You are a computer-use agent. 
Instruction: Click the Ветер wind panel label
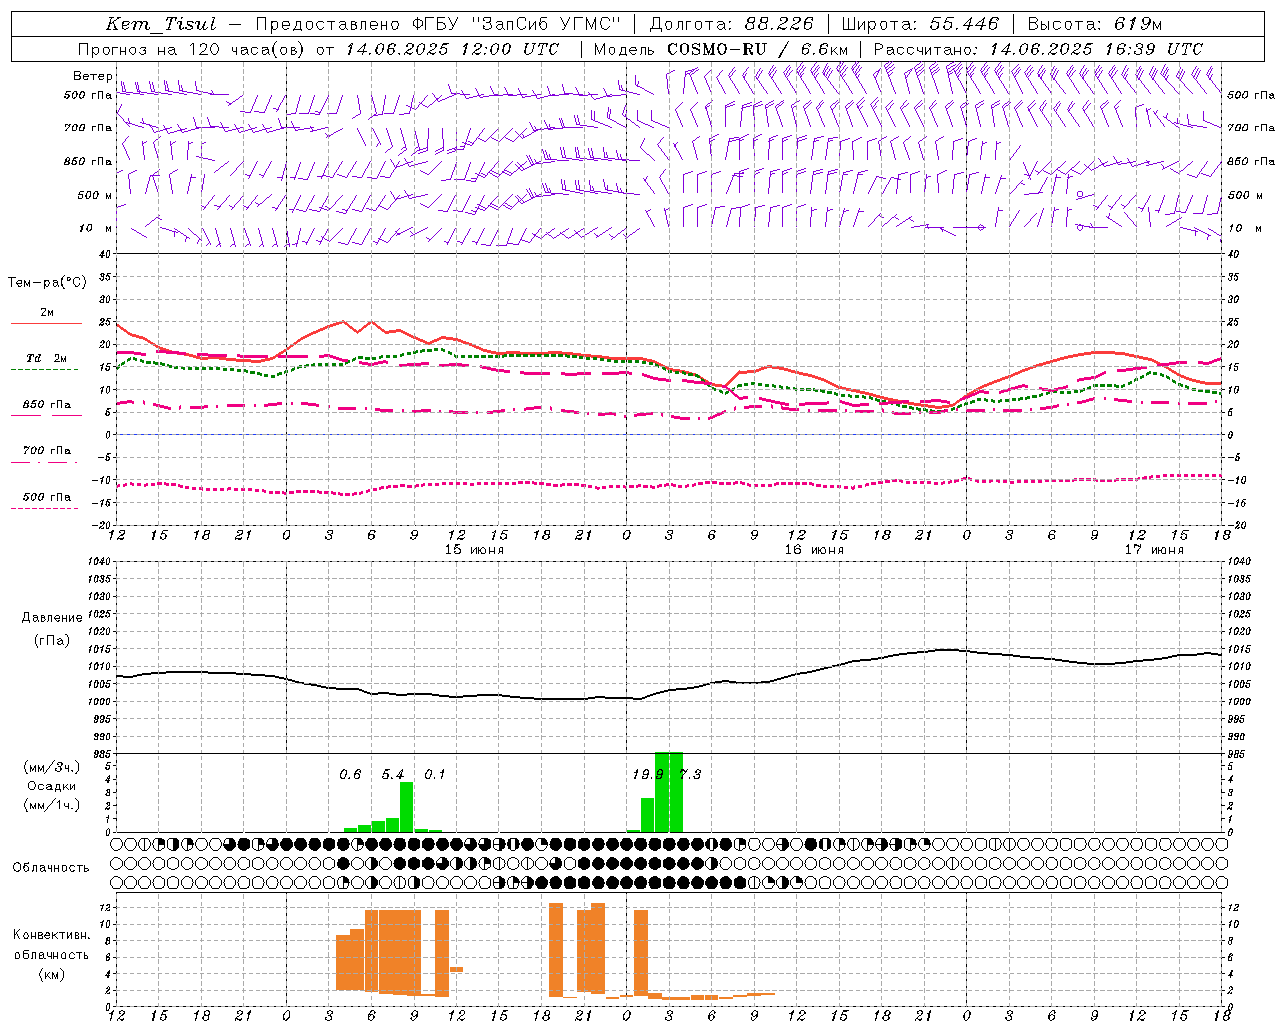(93, 76)
